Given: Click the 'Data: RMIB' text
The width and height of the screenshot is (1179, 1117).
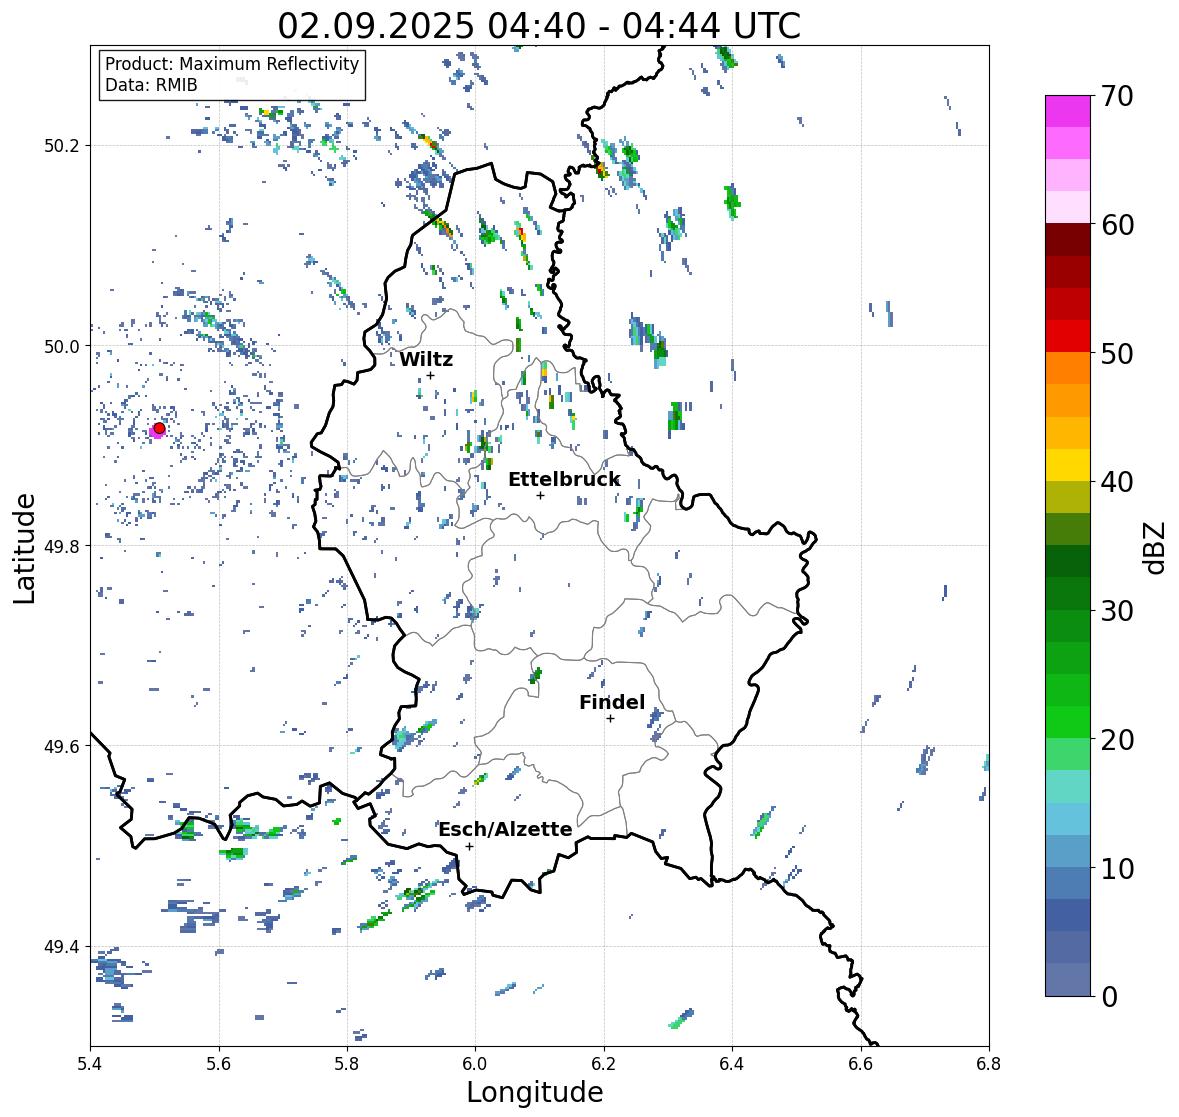Looking at the screenshot, I should pos(151,85).
